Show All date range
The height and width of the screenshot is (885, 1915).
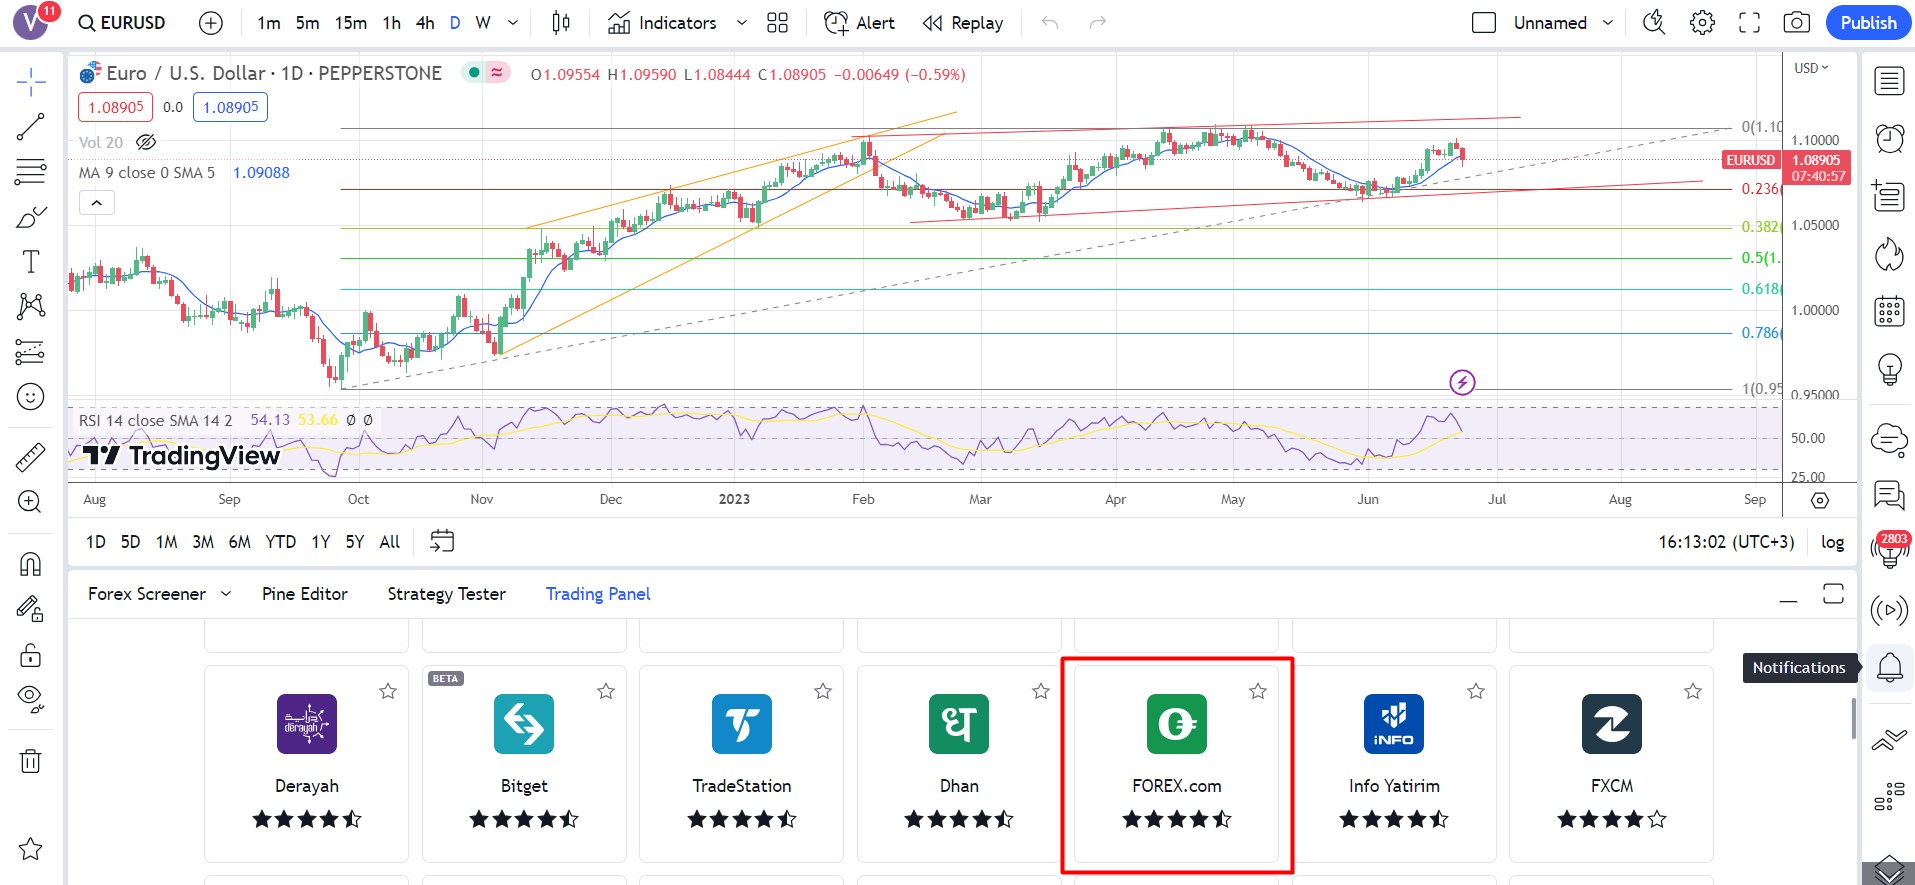pyautogui.click(x=390, y=542)
